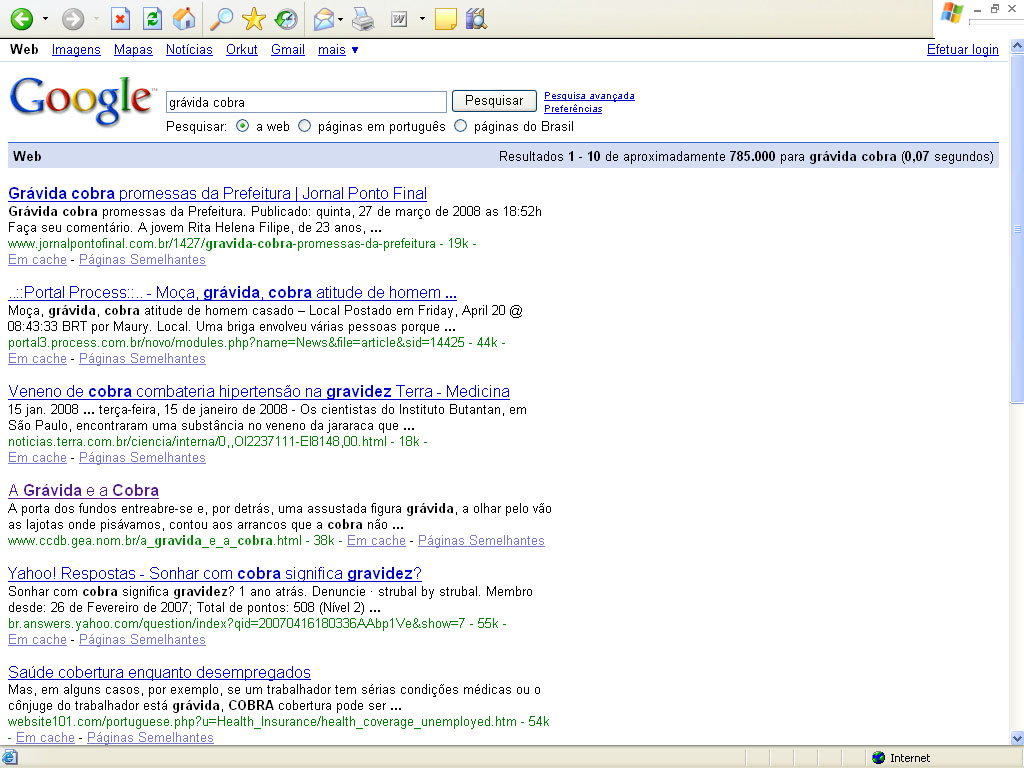Open the 'A Grávida e a Cobra' result

[83, 490]
